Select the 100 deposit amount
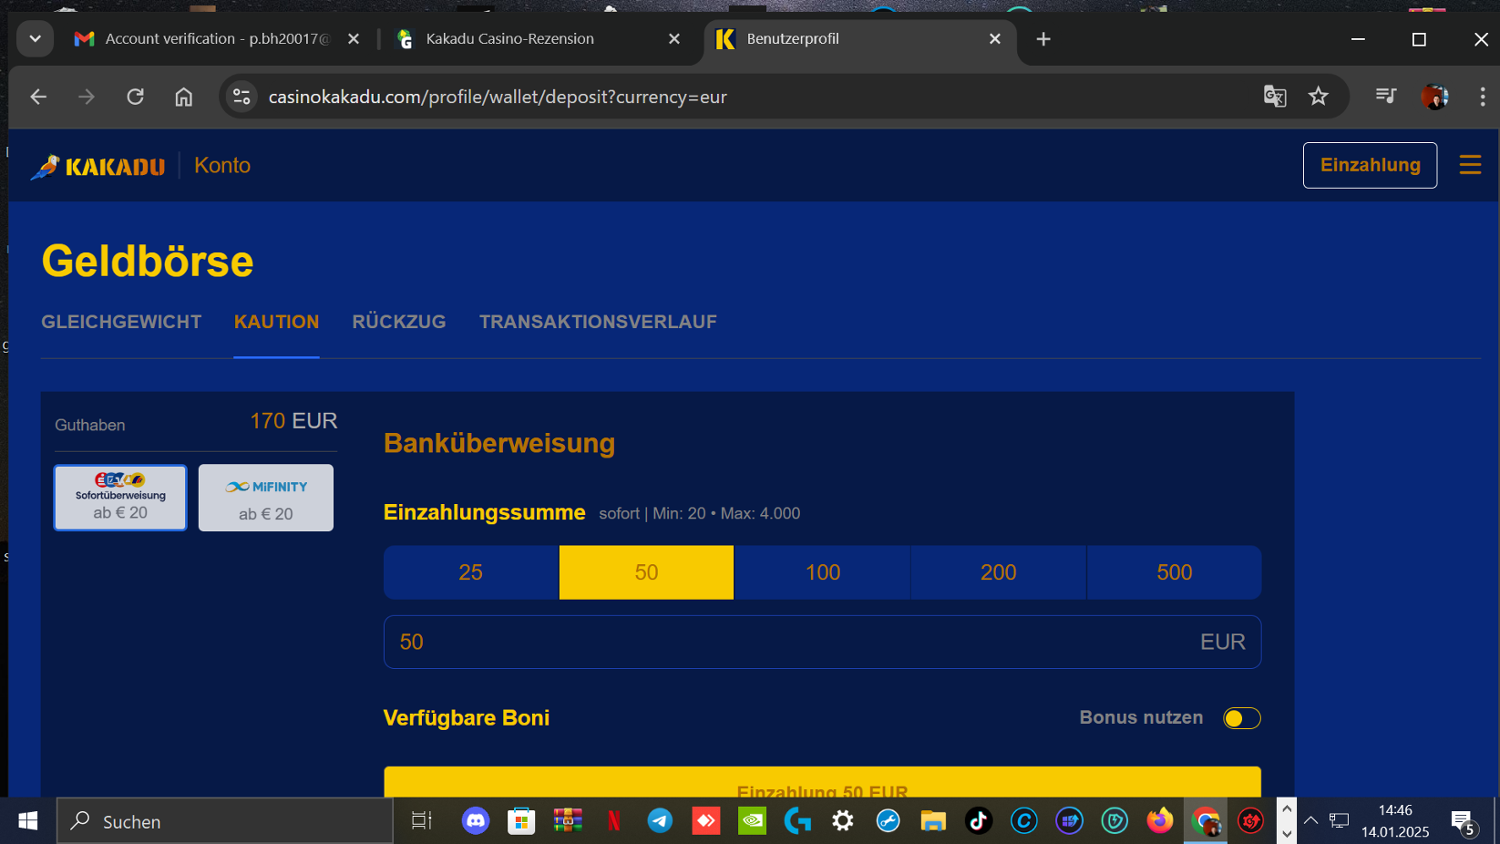The height and width of the screenshot is (844, 1500). (x=822, y=573)
